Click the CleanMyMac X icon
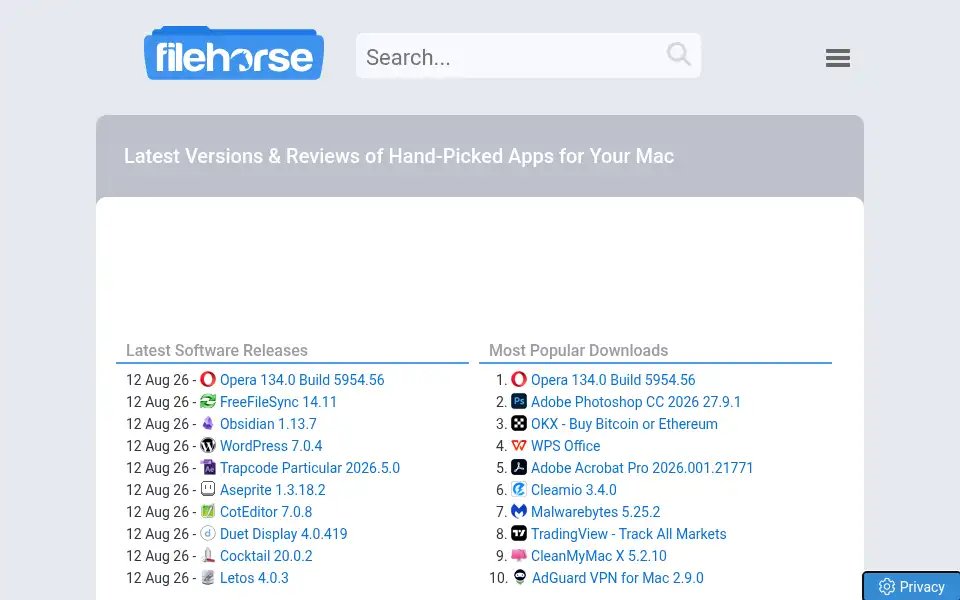The image size is (960, 600). pos(519,555)
